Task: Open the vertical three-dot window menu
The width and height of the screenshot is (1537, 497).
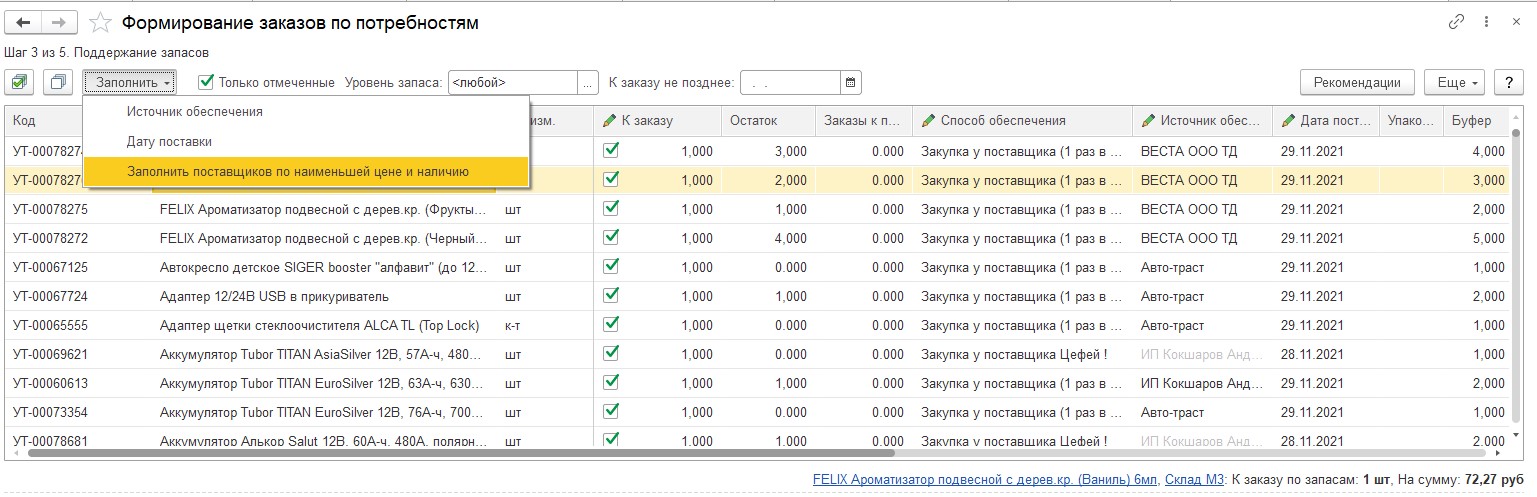Action: (1484, 22)
